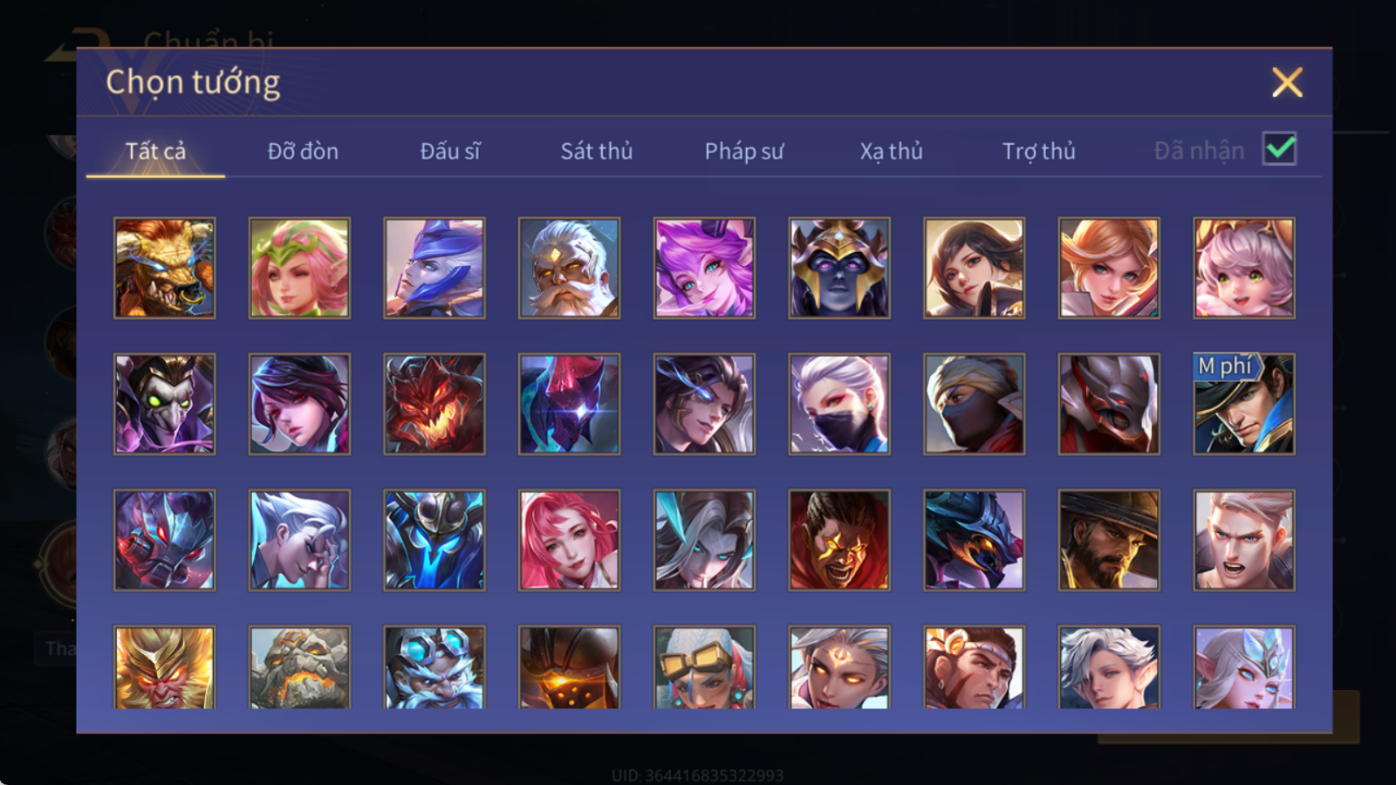Select the cowboy with brown hat portrait
Image resolution: width=1396 pixels, height=785 pixels.
pyautogui.click(x=1109, y=540)
